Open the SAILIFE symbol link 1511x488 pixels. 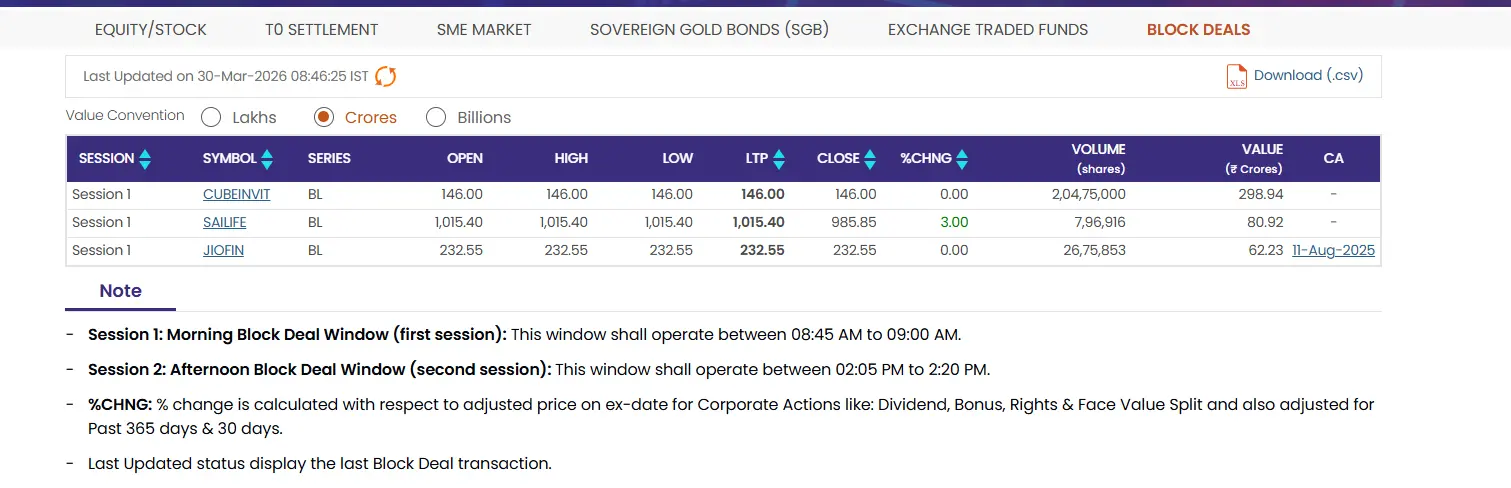pos(224,222)
